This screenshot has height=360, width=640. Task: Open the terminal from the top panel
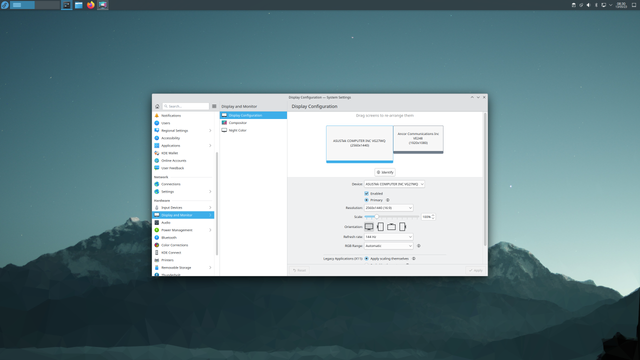pos(67,5)
